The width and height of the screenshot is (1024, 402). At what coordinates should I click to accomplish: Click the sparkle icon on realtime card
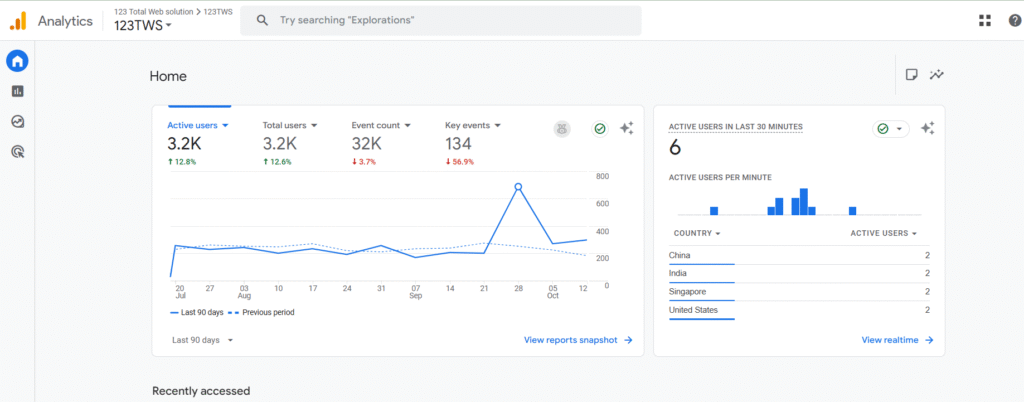click(927, 128)
